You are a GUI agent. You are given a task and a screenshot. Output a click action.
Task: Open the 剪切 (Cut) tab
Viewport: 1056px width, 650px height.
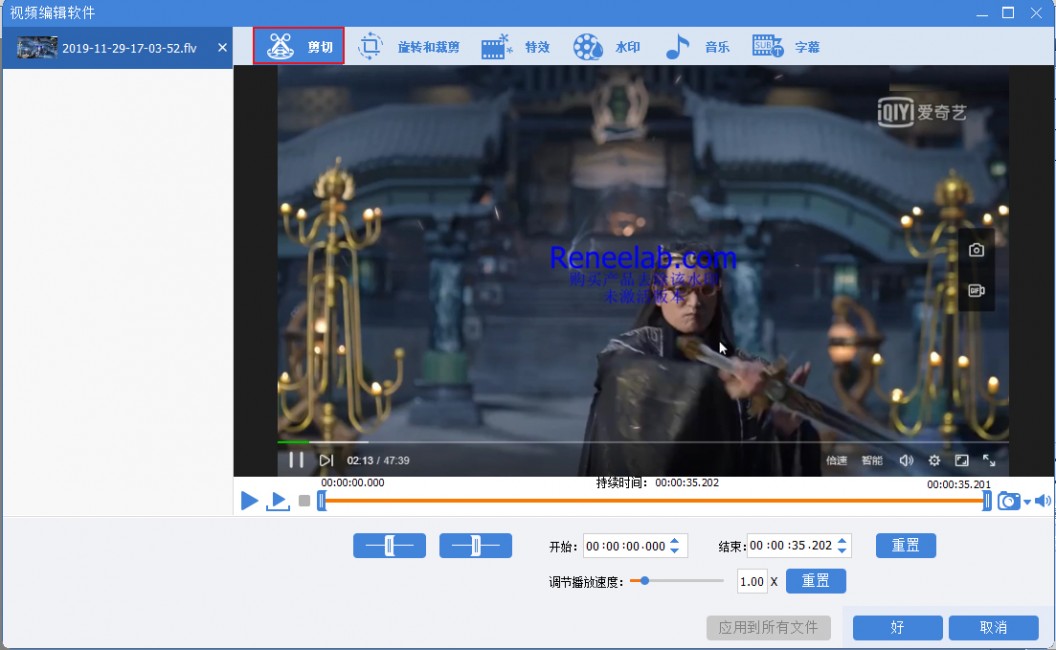[298, 46]
